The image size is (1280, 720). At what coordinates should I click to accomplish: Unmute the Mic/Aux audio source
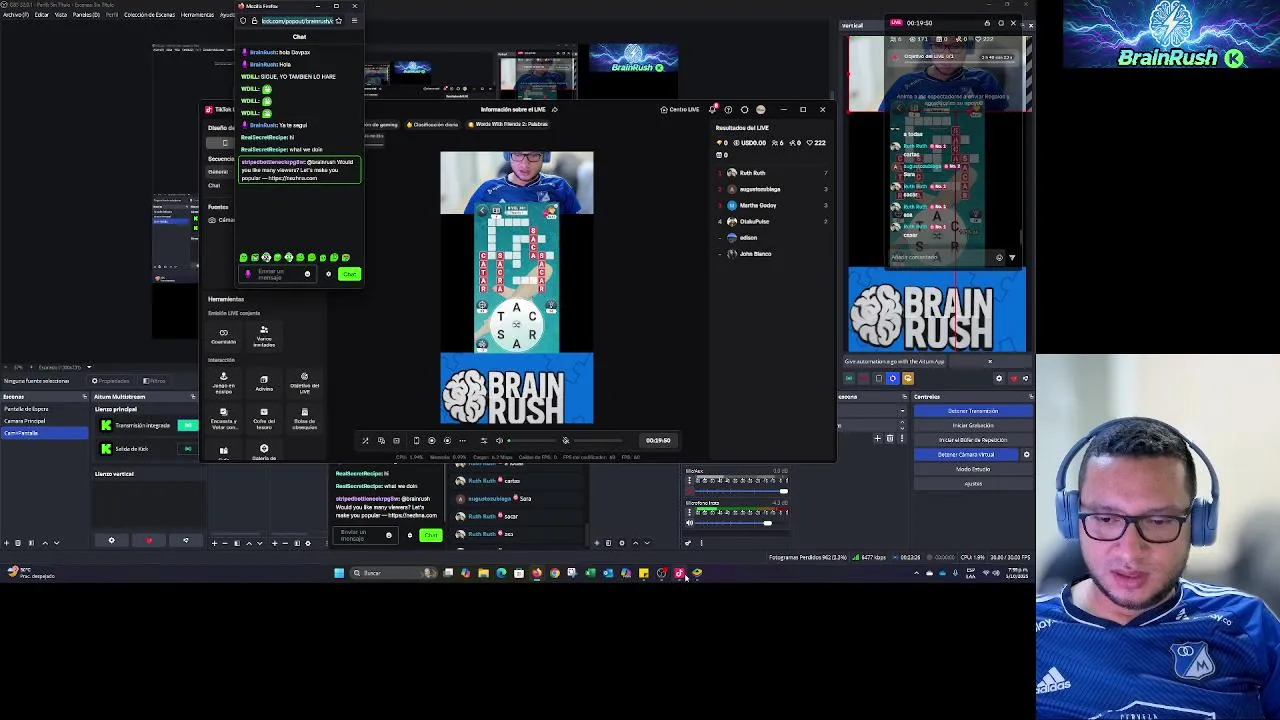point(689,491)
